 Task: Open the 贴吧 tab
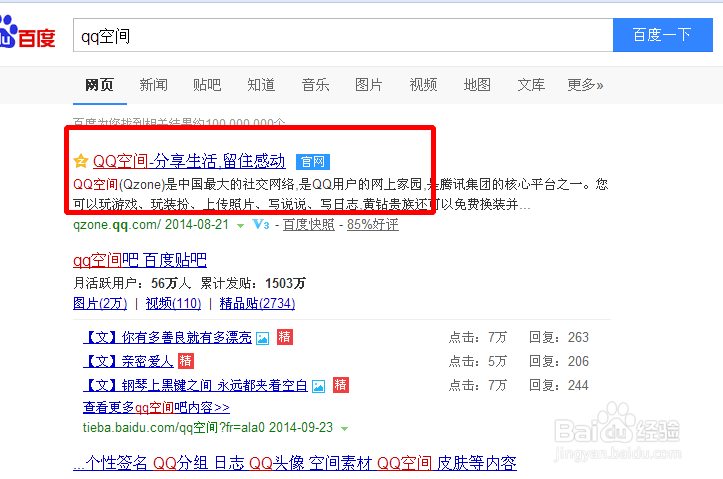207,85
